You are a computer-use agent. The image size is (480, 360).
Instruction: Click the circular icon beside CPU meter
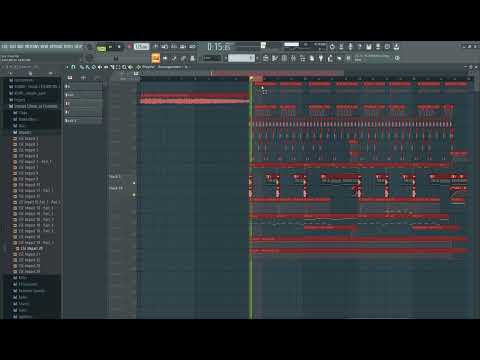click(x=332, y=47)
